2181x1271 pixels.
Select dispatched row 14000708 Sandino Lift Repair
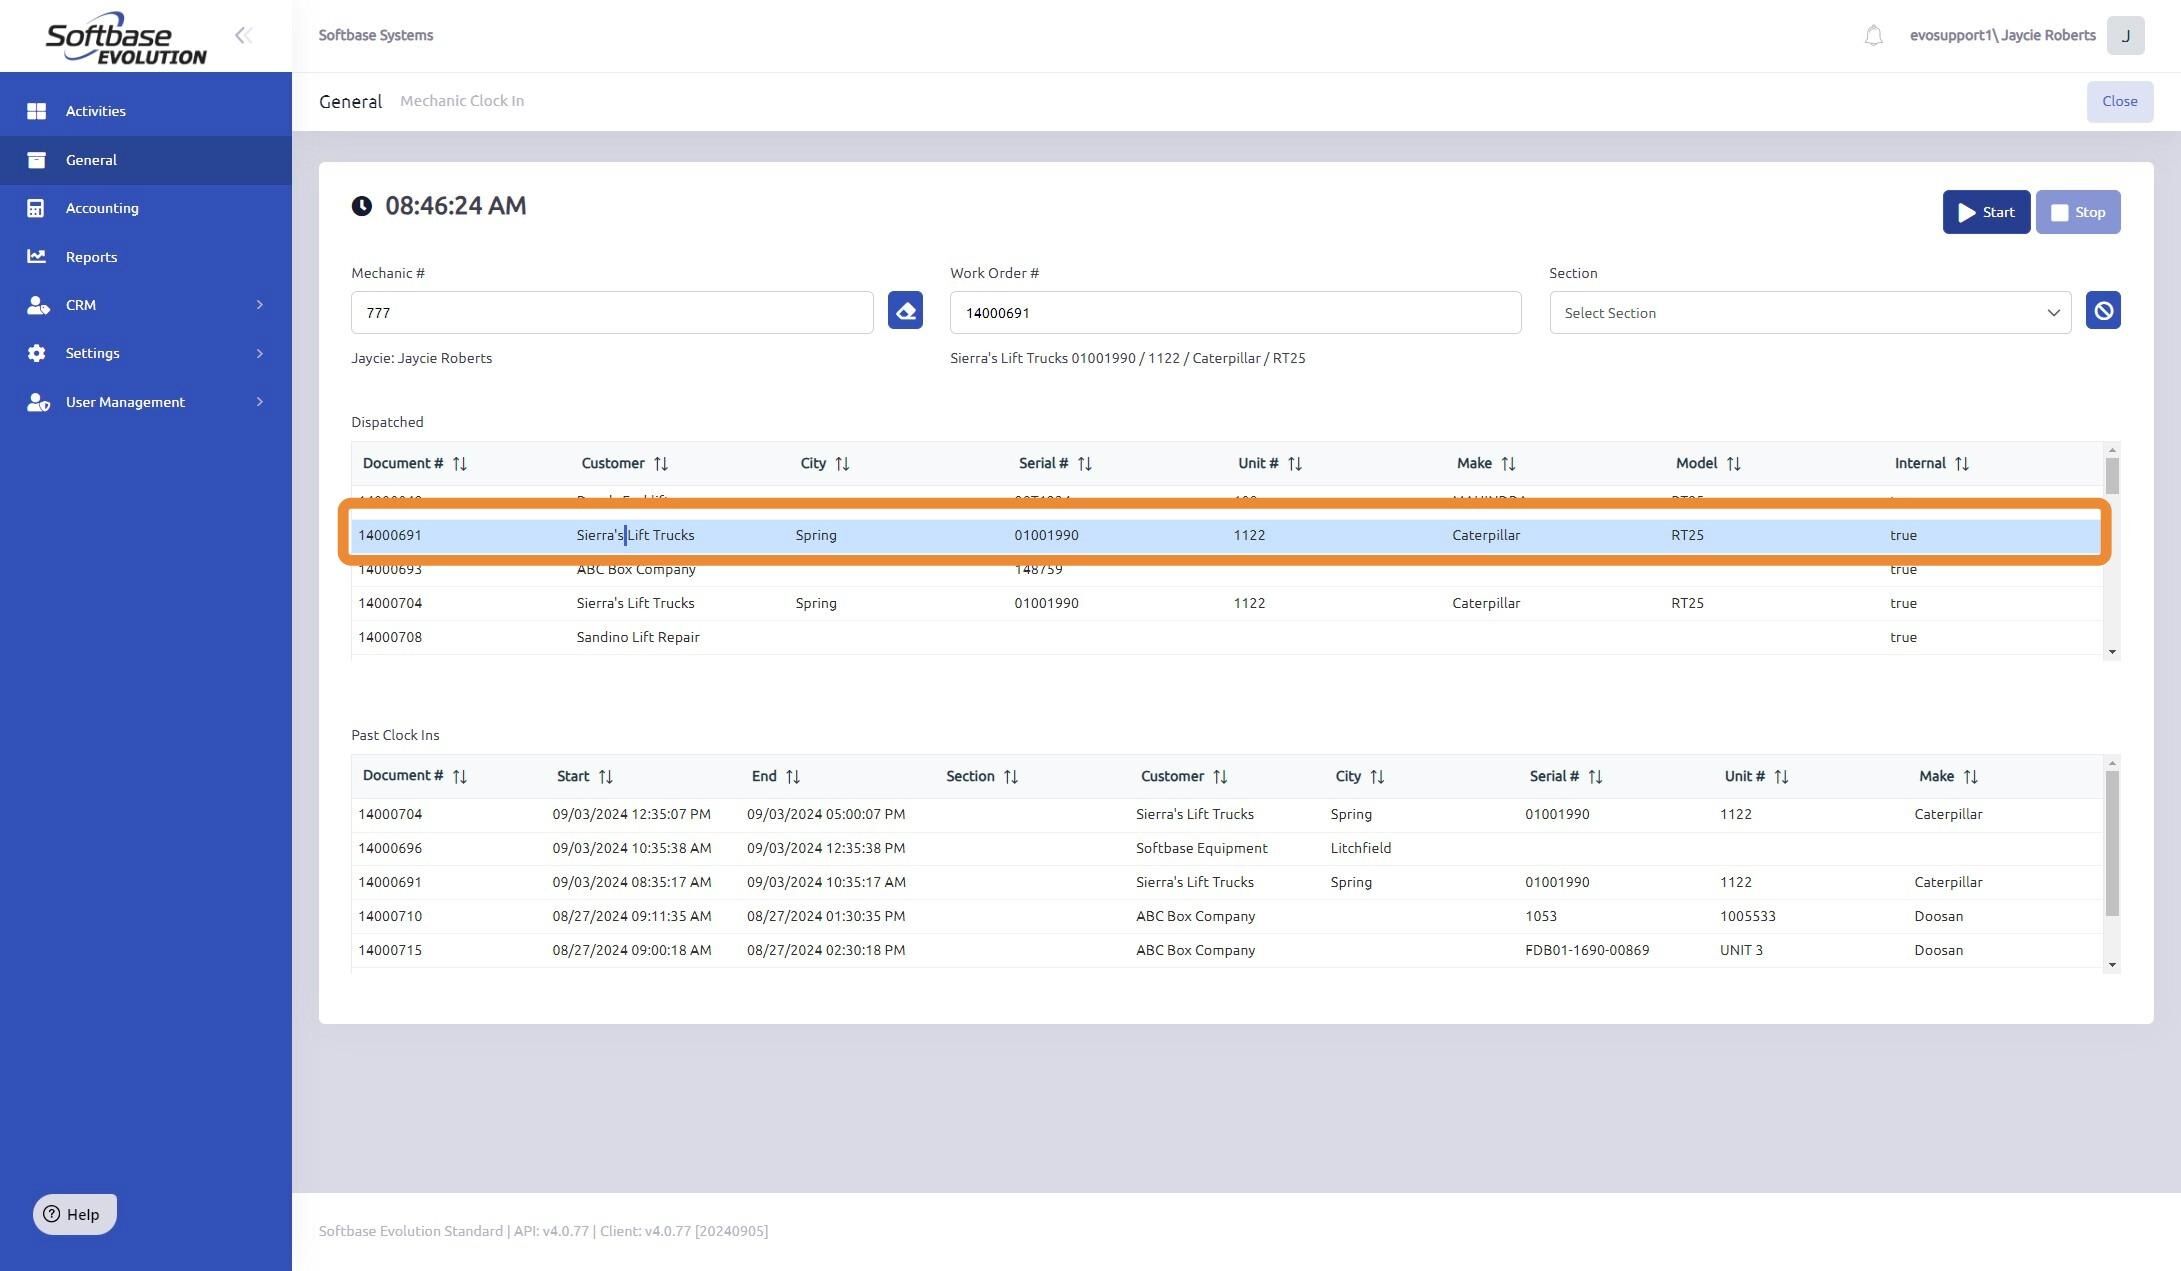click(x=637, y=637)
